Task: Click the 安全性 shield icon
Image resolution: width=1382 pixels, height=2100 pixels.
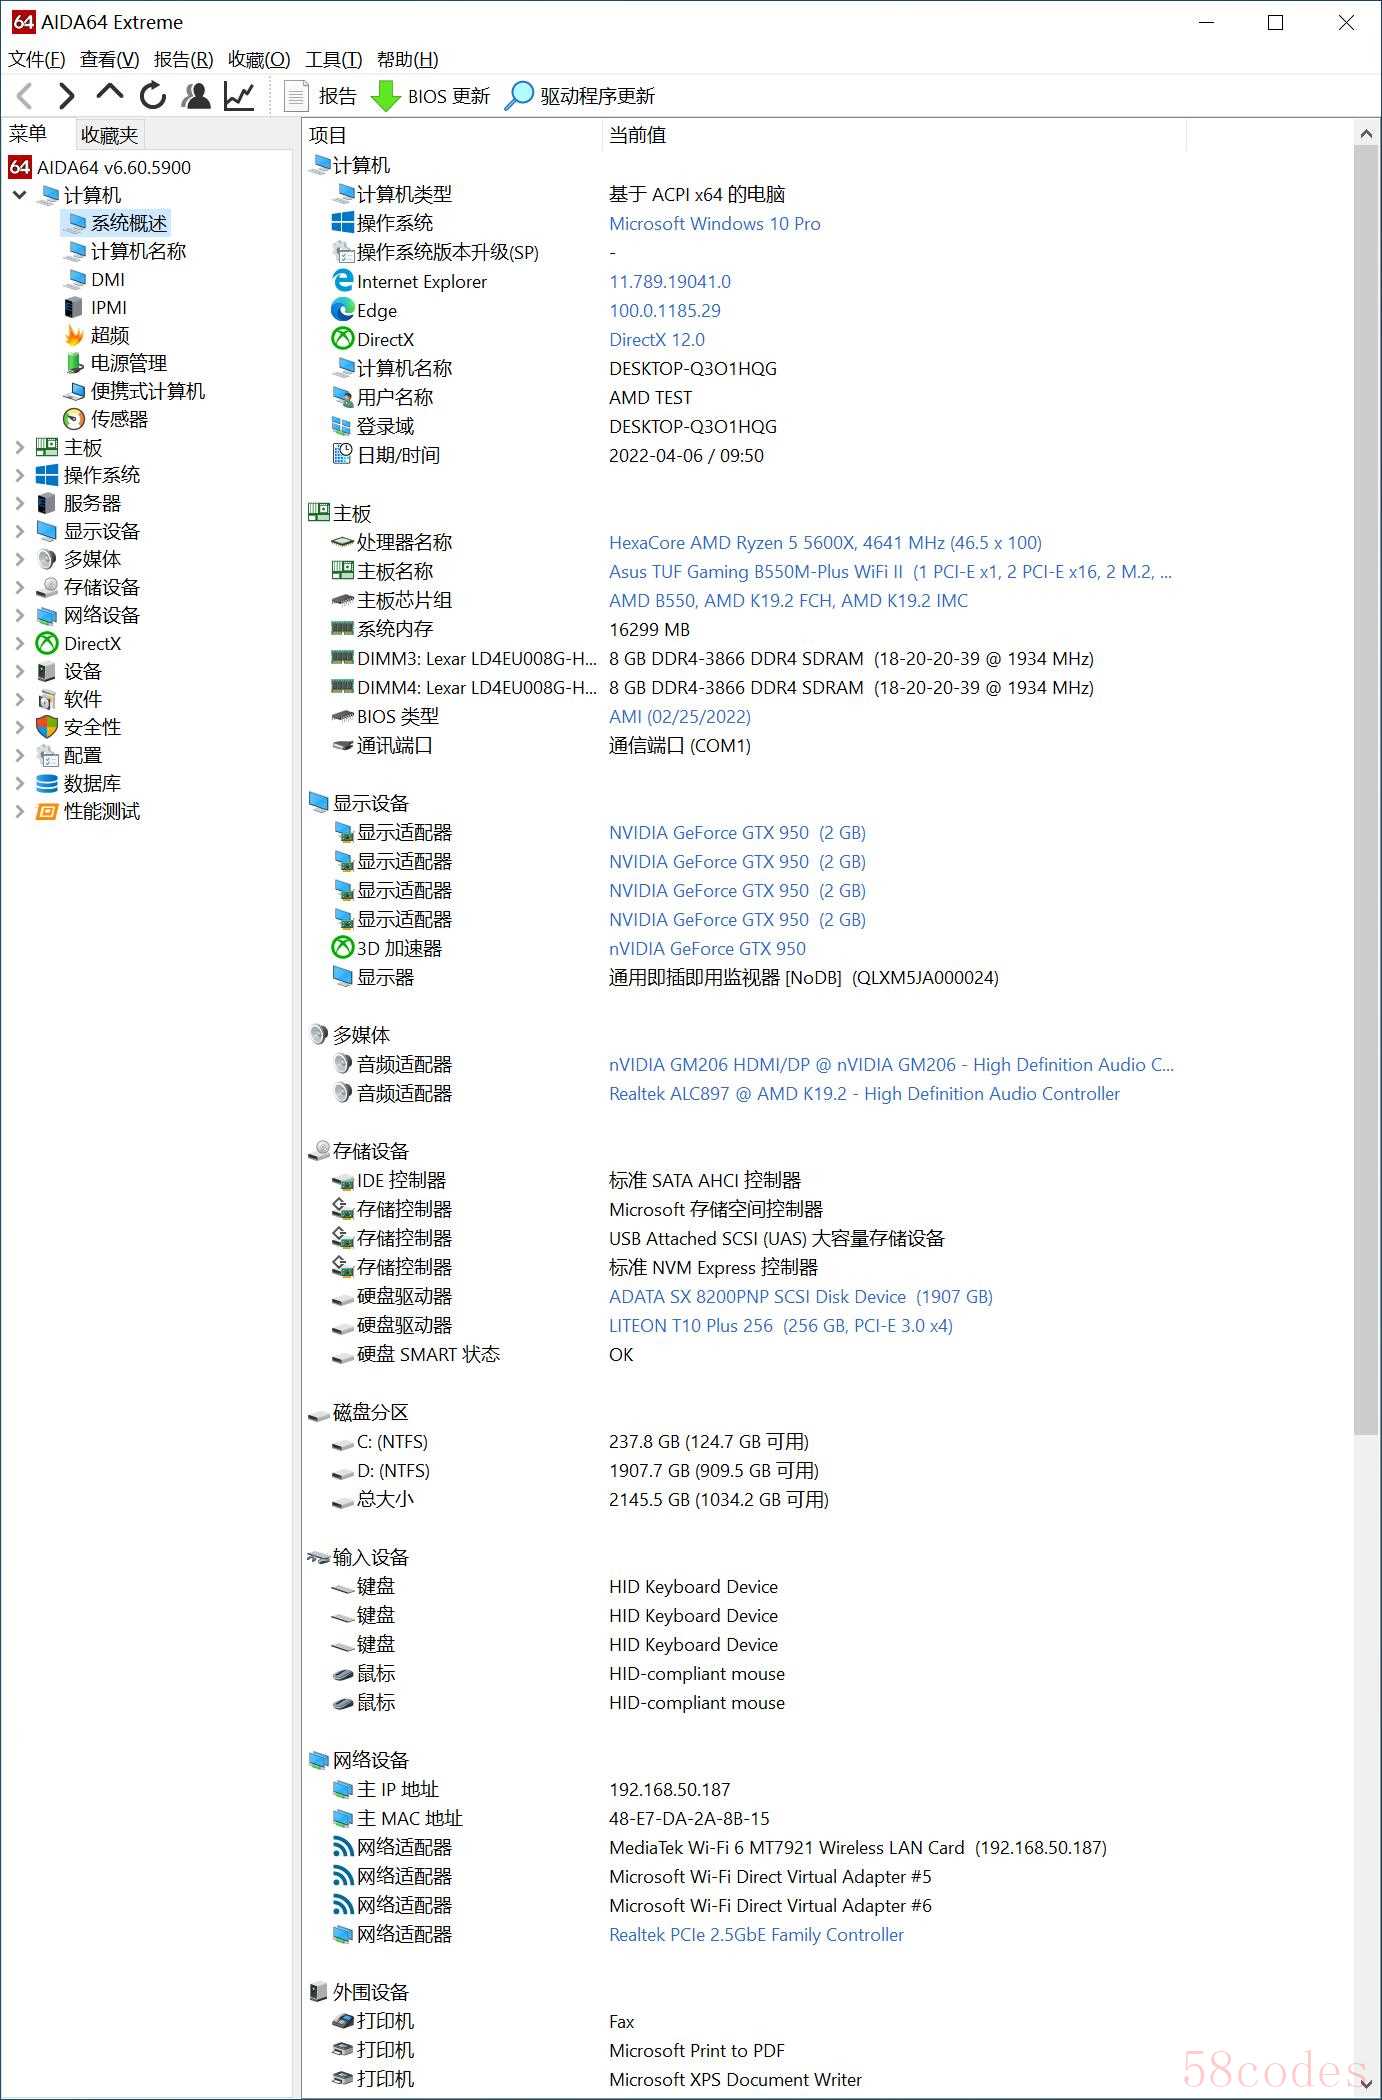Action: pos(46,727)
